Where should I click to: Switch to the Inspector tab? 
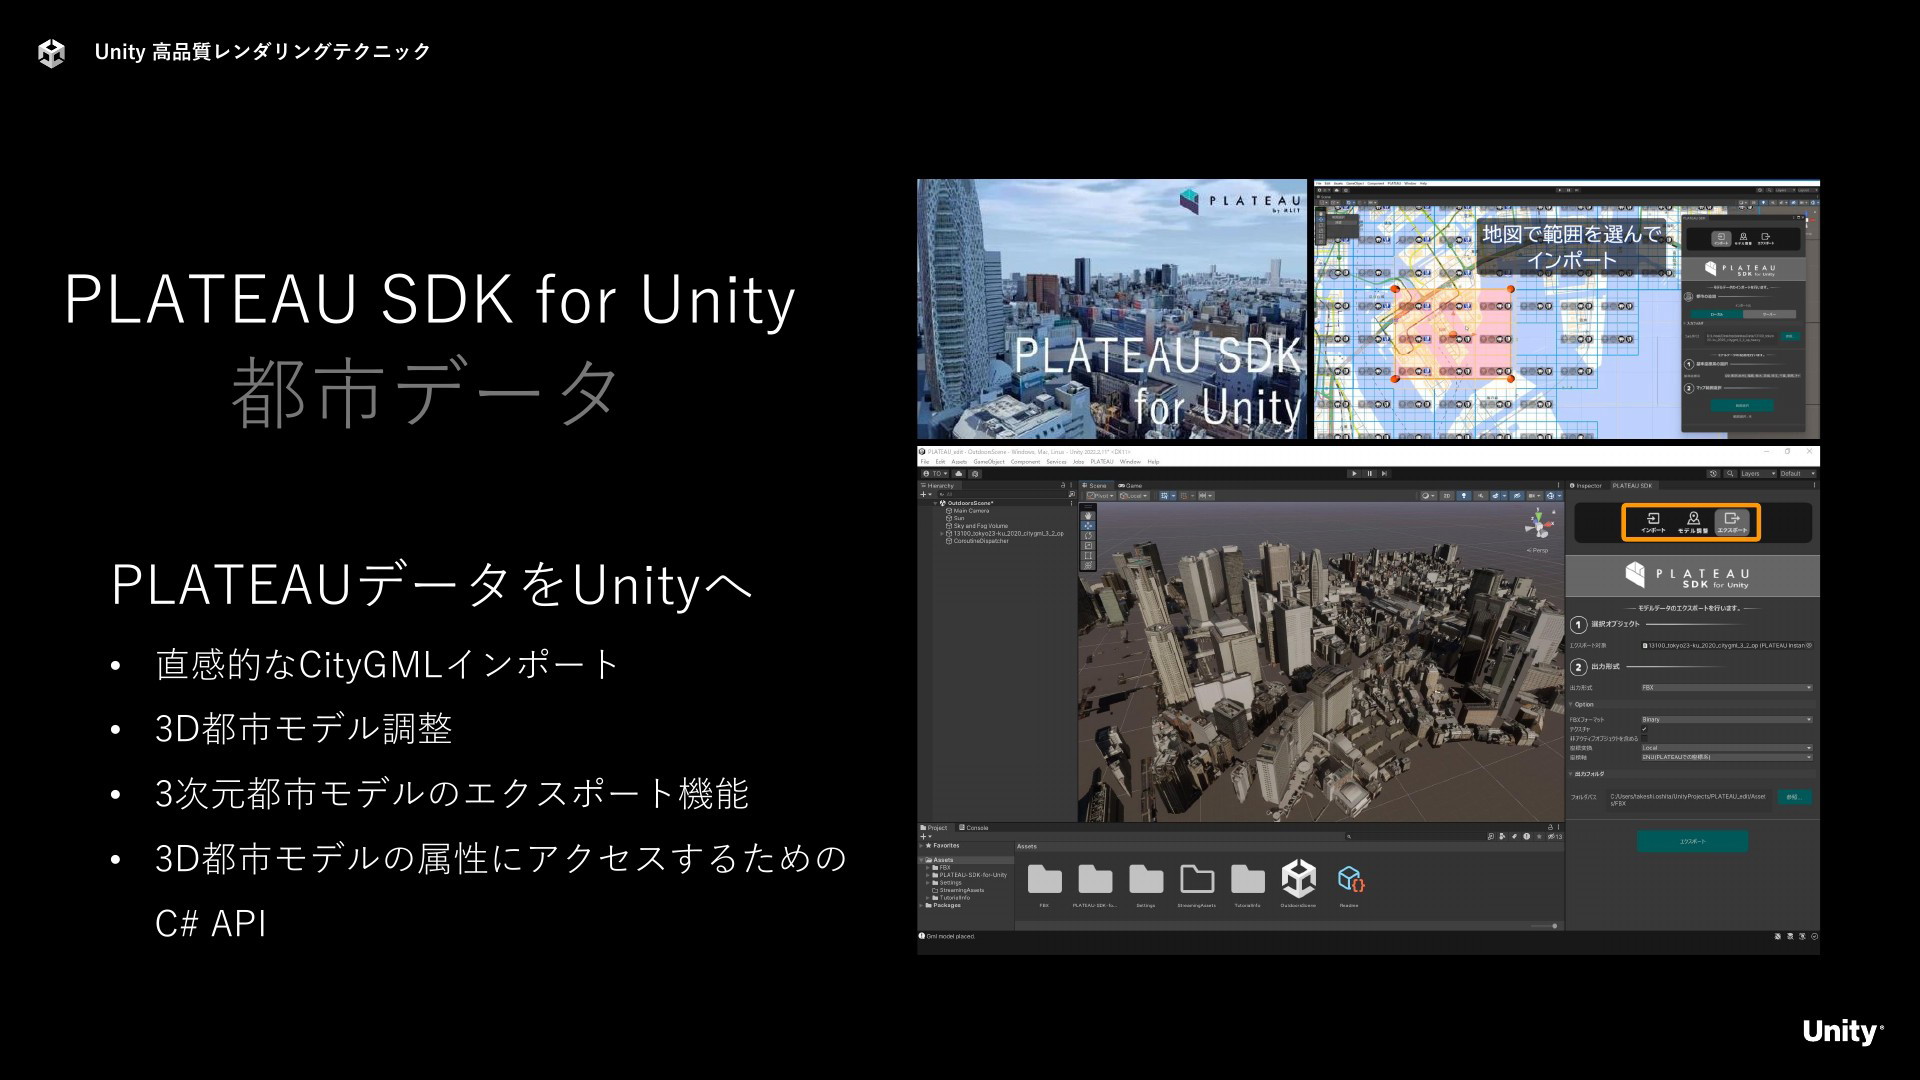(1585, 486)
